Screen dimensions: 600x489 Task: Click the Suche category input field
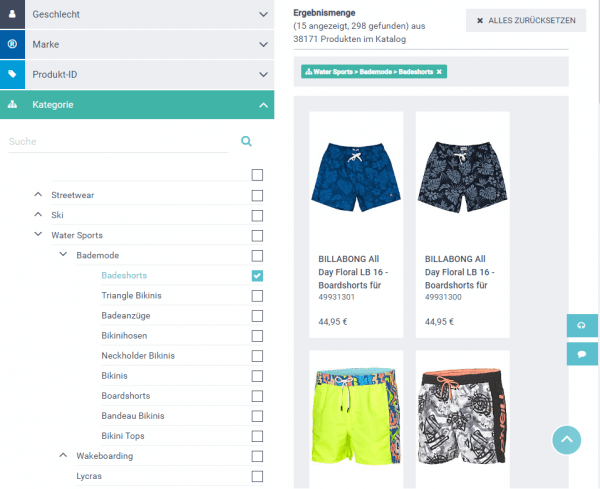click(x=119, y=142)
